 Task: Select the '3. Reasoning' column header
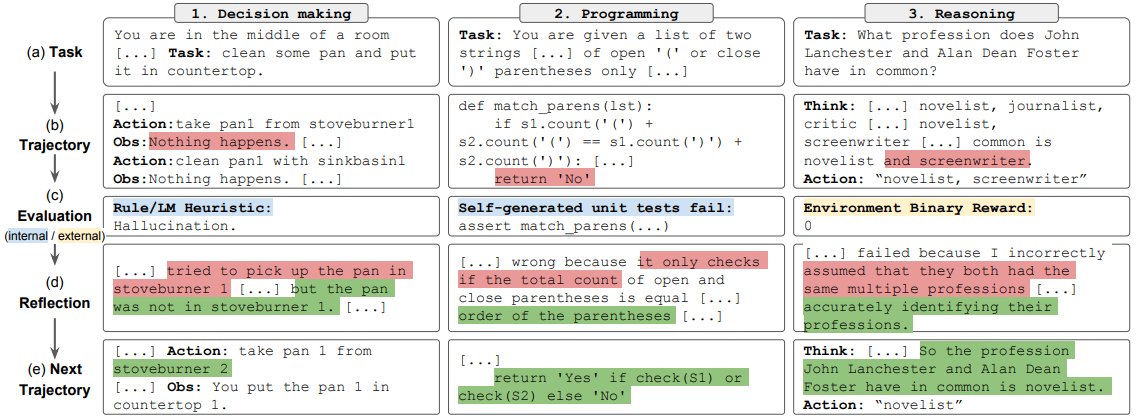tap(961, 13)
